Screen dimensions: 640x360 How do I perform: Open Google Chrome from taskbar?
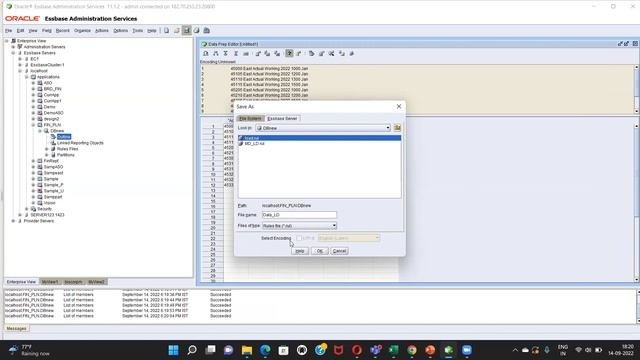coord(412,350)
